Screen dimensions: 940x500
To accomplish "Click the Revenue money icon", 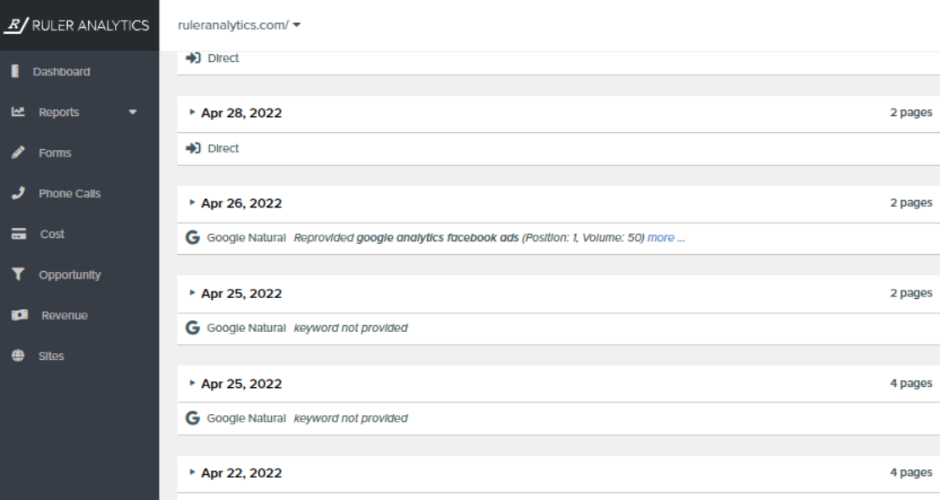I will click(16, 316).
